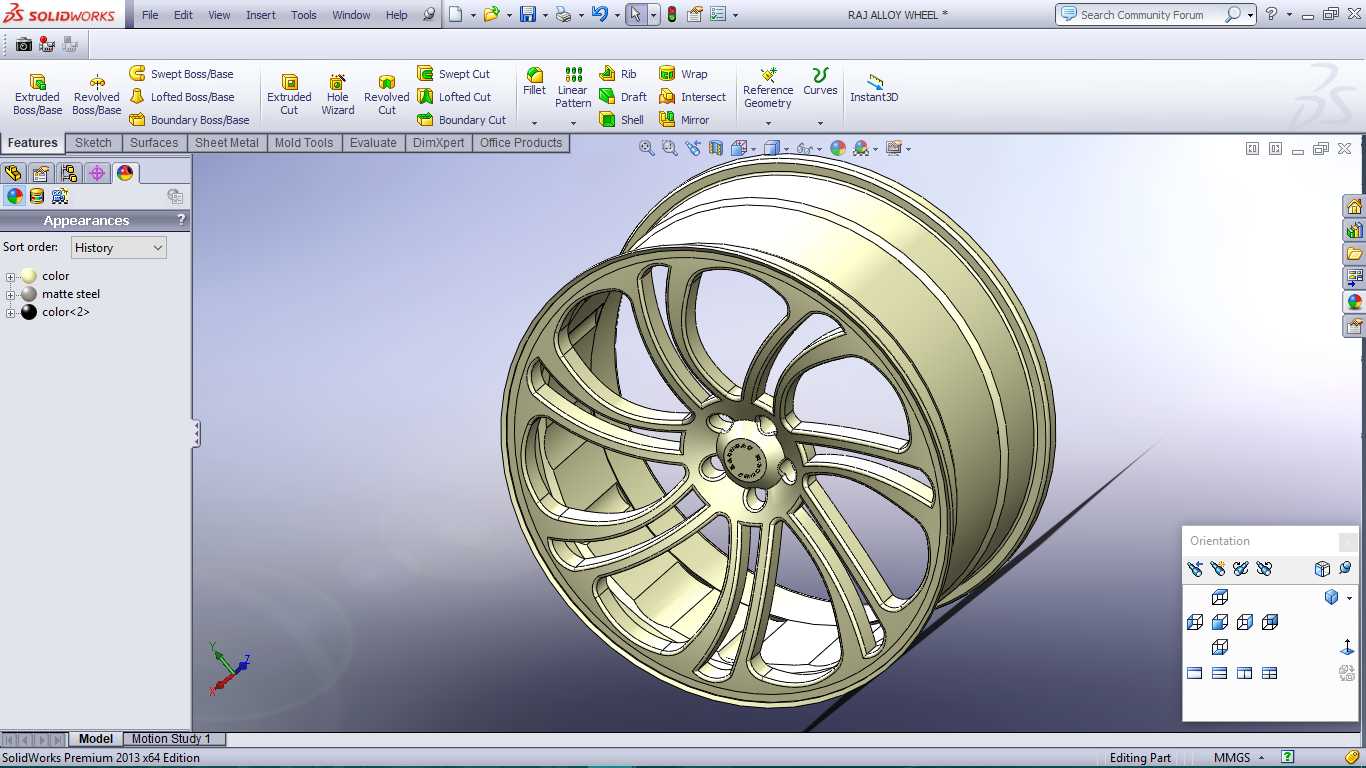
Task: Select the Intersect feature
Action: [692, 97]
